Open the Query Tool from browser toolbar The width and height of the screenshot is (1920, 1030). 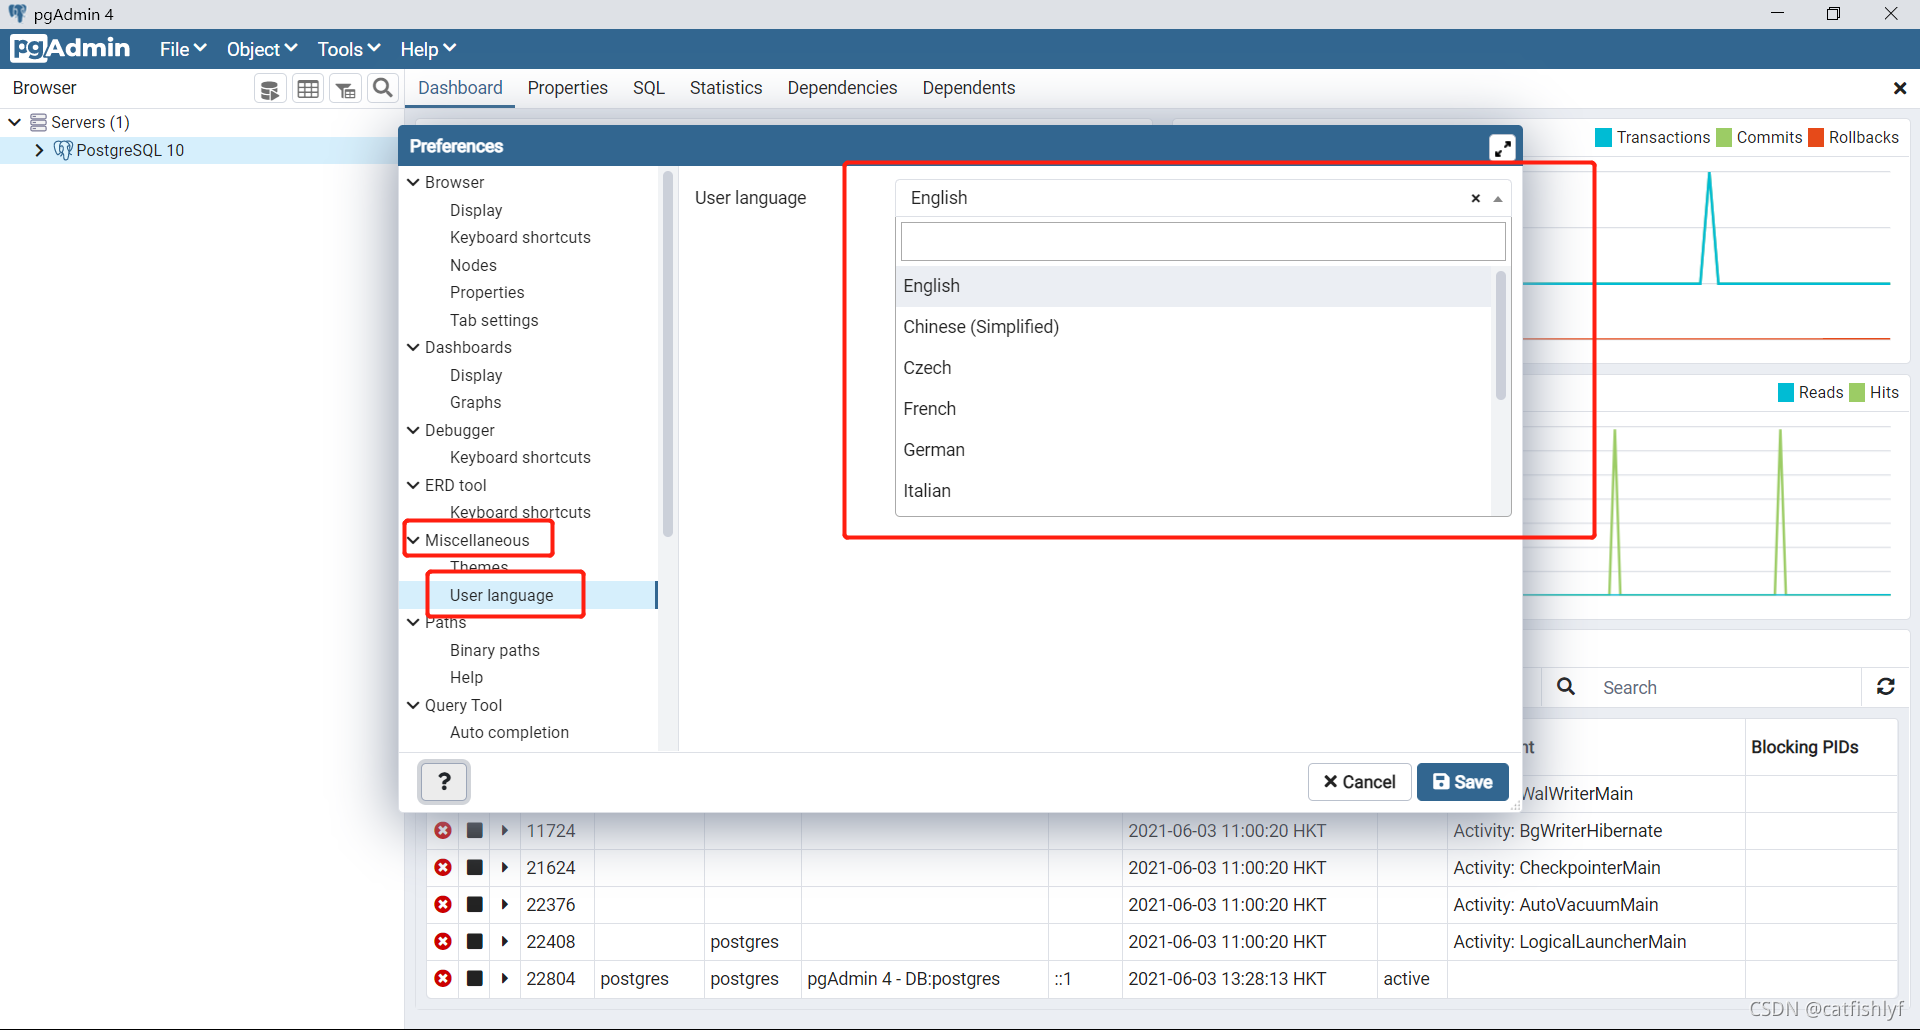[269, 88]
